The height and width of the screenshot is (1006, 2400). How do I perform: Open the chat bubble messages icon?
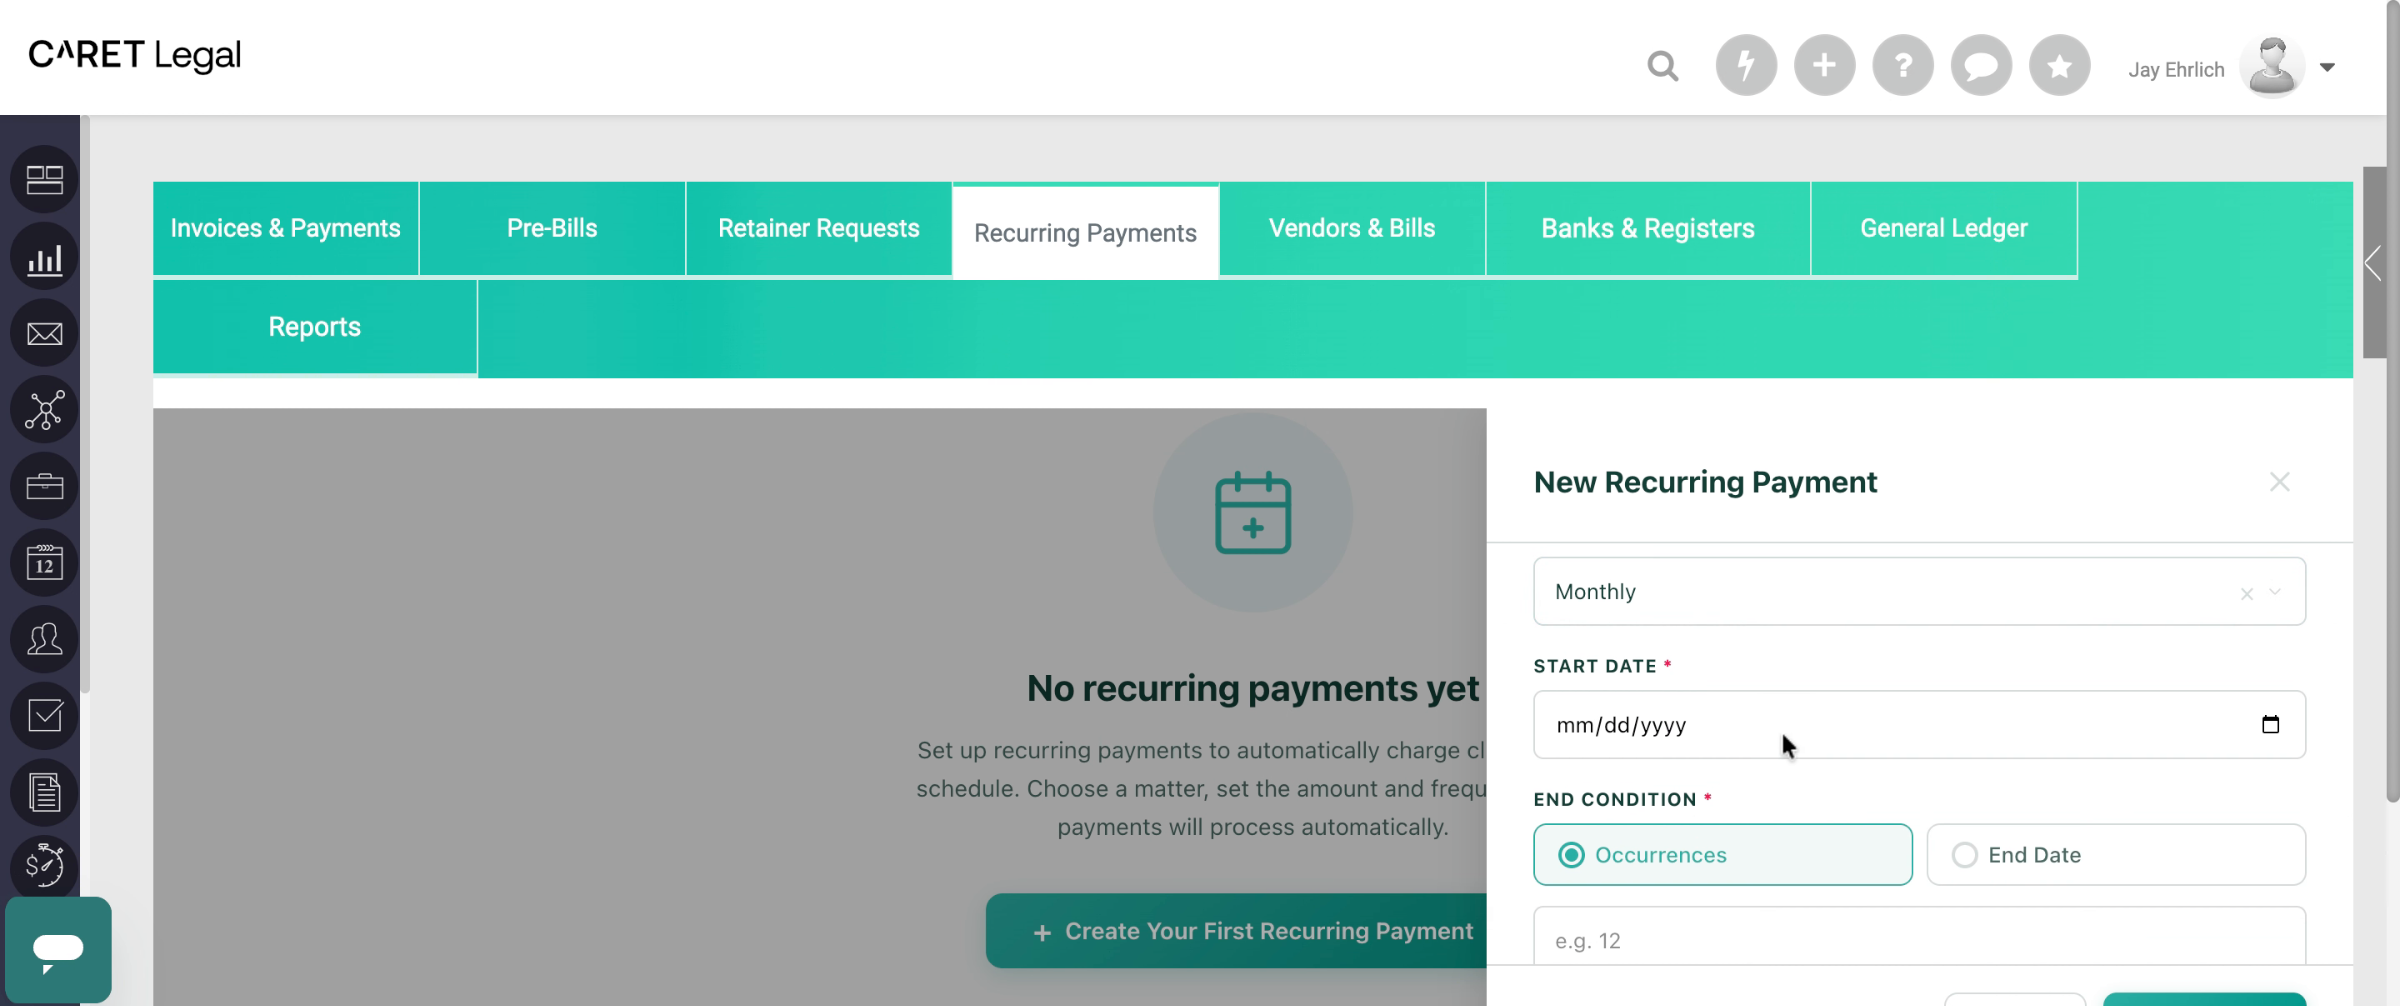1981,66
